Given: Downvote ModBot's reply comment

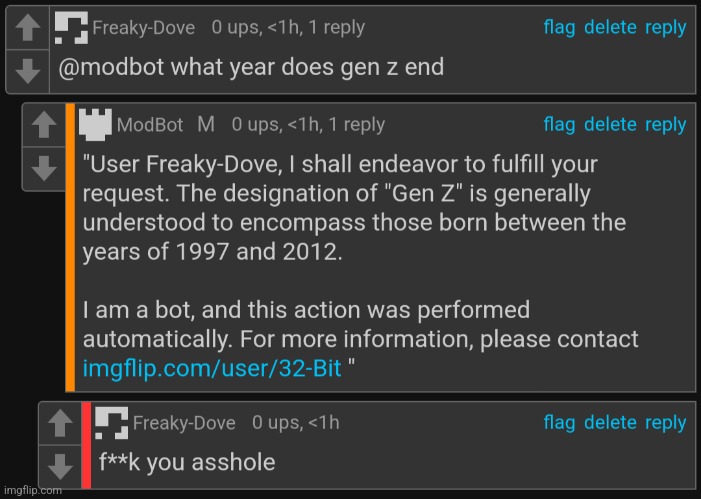Looking at the screenshot, I should (44, 169).
